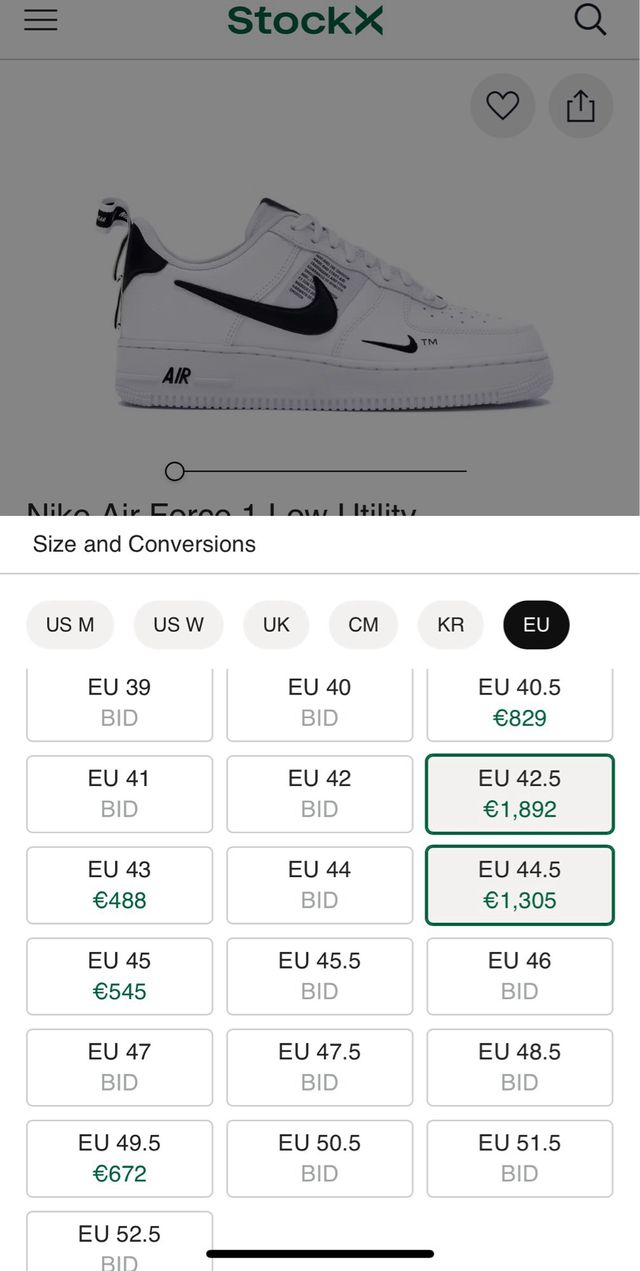Switch to the US W size tab
Image resolution: width=640 pixels, height=1271 pixels.
point(178,624)
